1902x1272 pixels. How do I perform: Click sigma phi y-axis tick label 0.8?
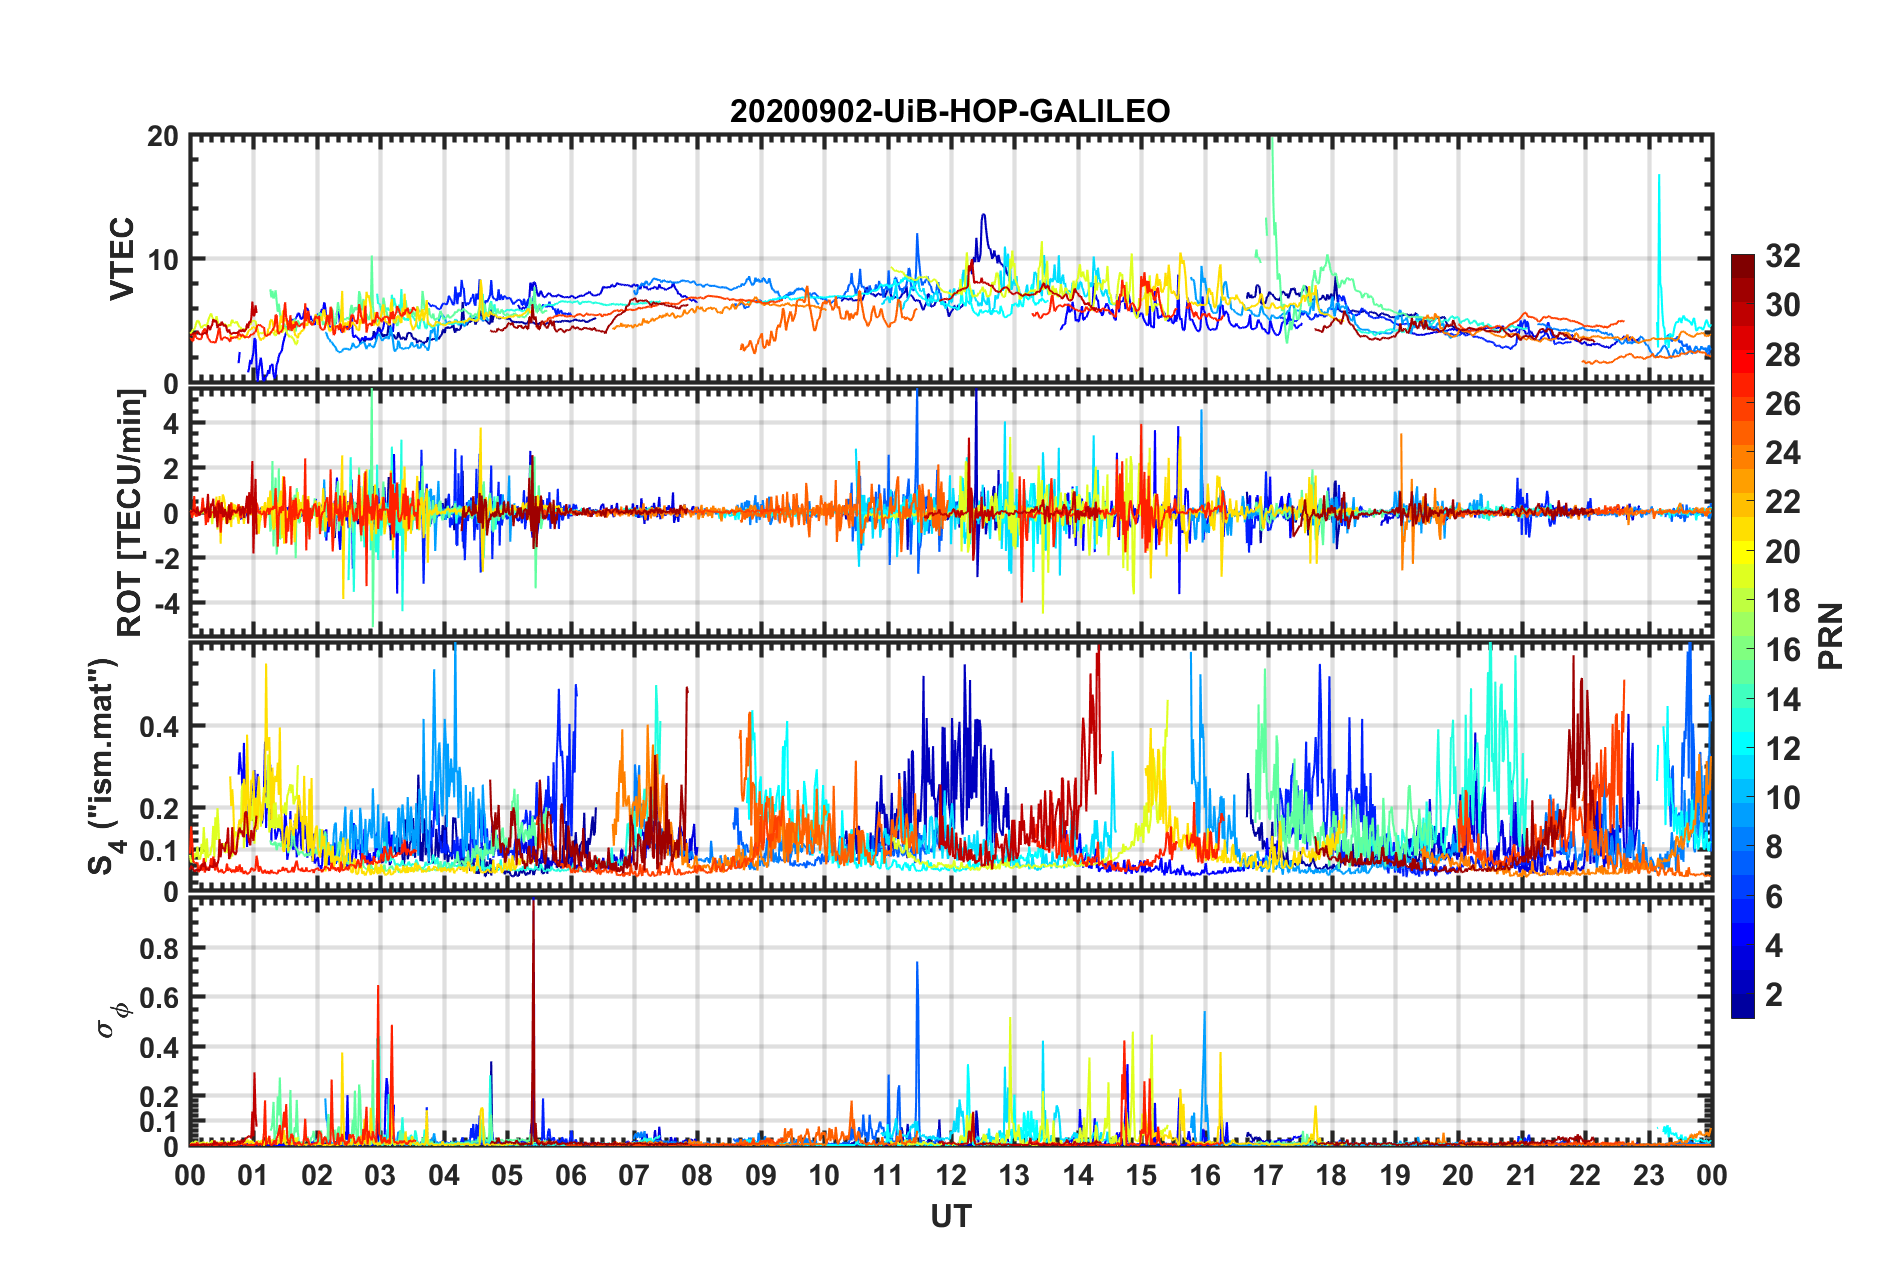tap(159, 949)
